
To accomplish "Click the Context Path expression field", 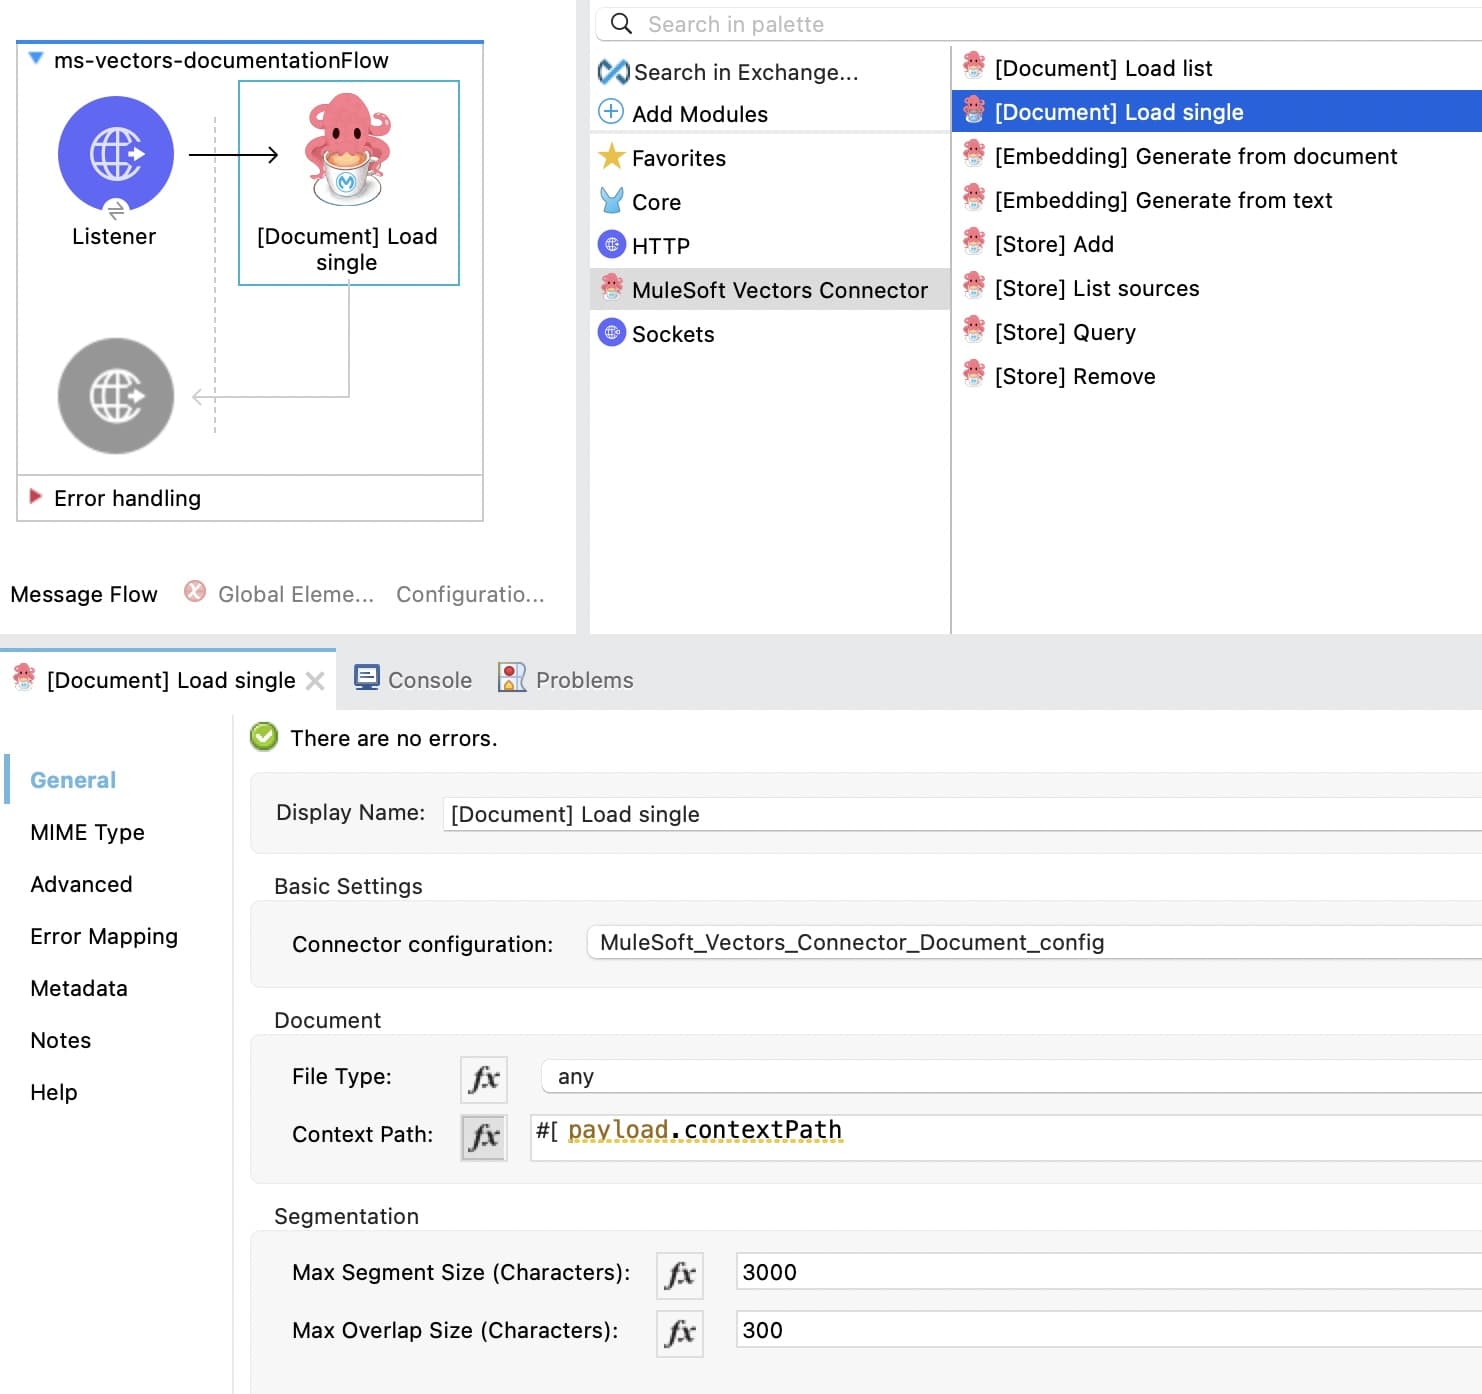I will click(1006, 1138).
